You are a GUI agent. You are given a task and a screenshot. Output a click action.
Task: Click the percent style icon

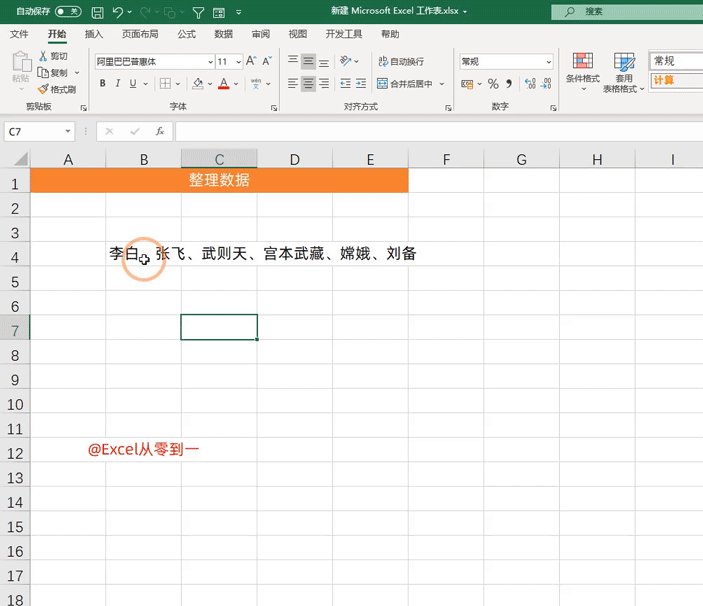(493, 84)
